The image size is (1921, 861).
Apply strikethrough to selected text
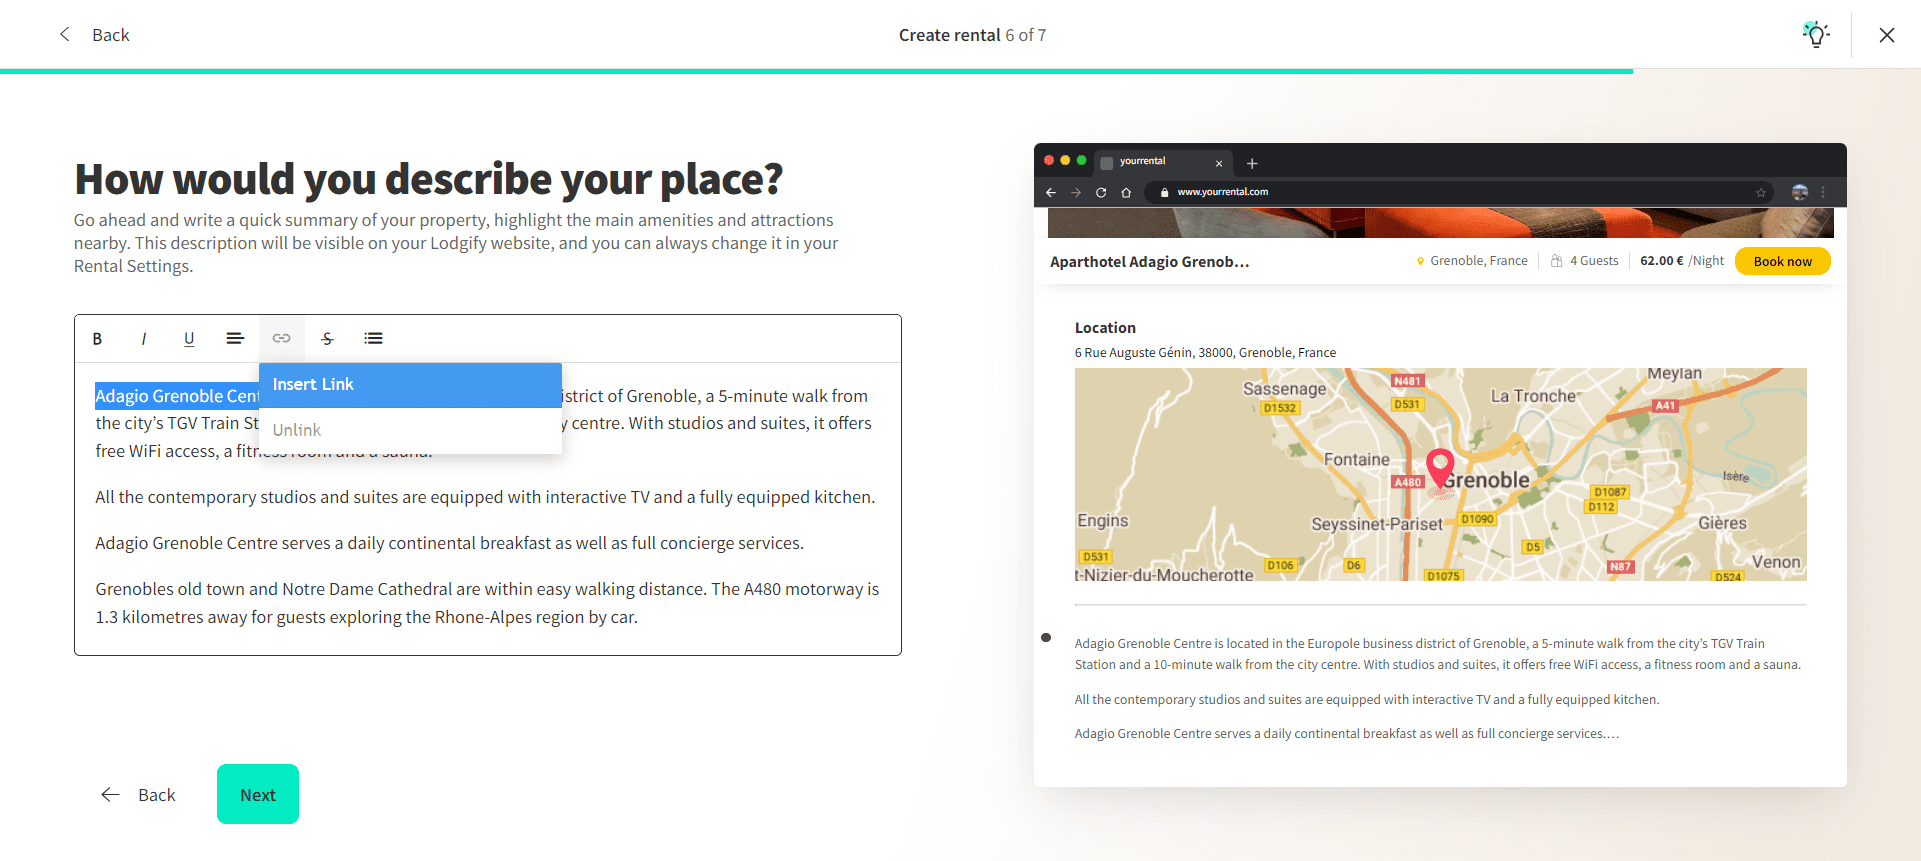pyautogui.click(x=327, y=339)
